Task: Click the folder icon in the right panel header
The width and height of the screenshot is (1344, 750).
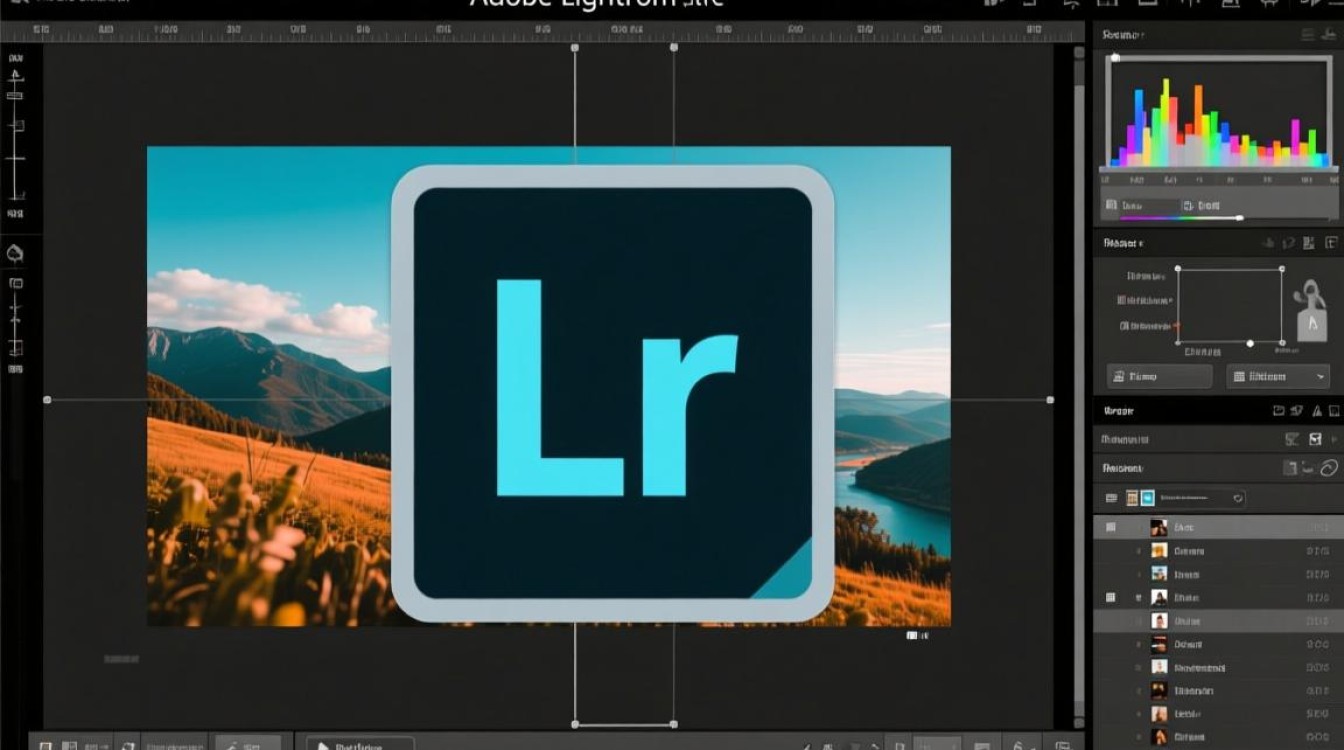Action: [1278, 410]
